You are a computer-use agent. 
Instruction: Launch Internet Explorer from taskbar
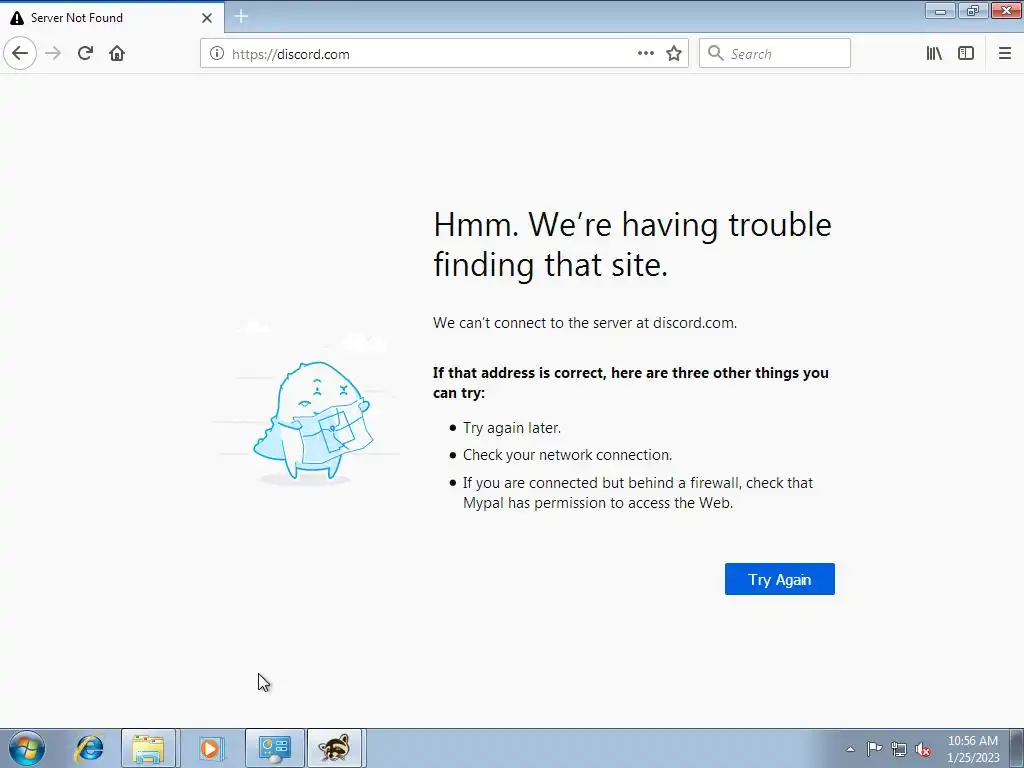(89, 748)
